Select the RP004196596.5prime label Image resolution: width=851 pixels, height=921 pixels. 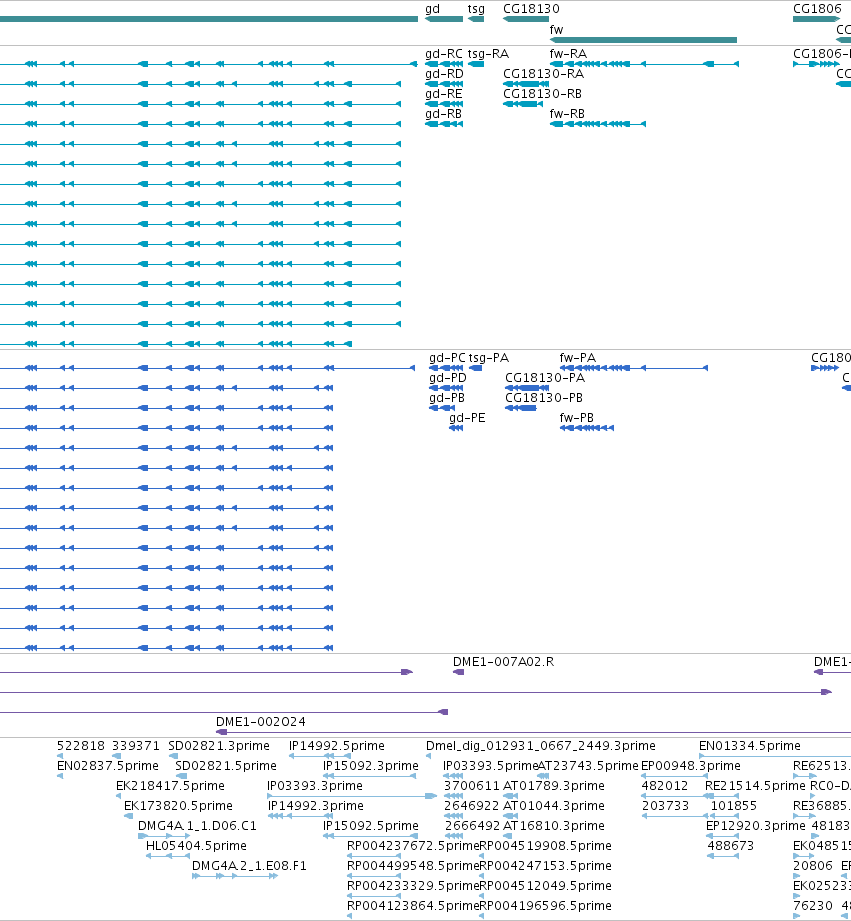pyautogui.click(x=546, y=906)
